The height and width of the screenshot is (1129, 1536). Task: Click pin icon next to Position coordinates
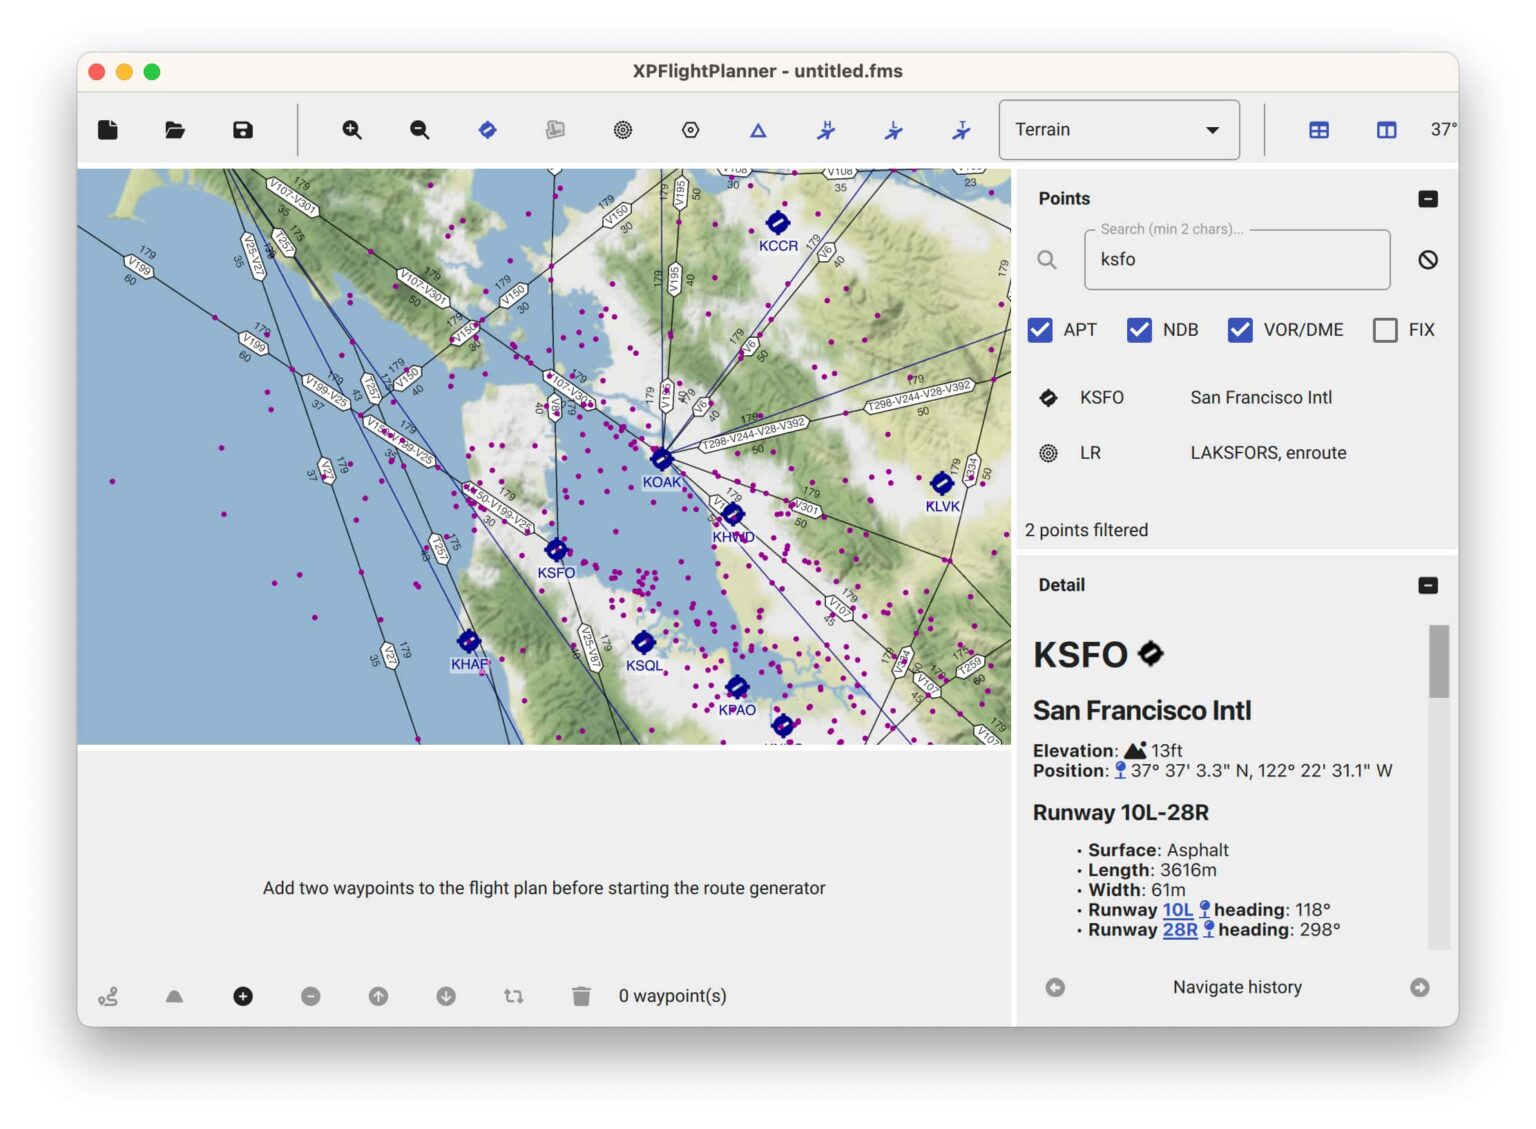point(1120,770)
